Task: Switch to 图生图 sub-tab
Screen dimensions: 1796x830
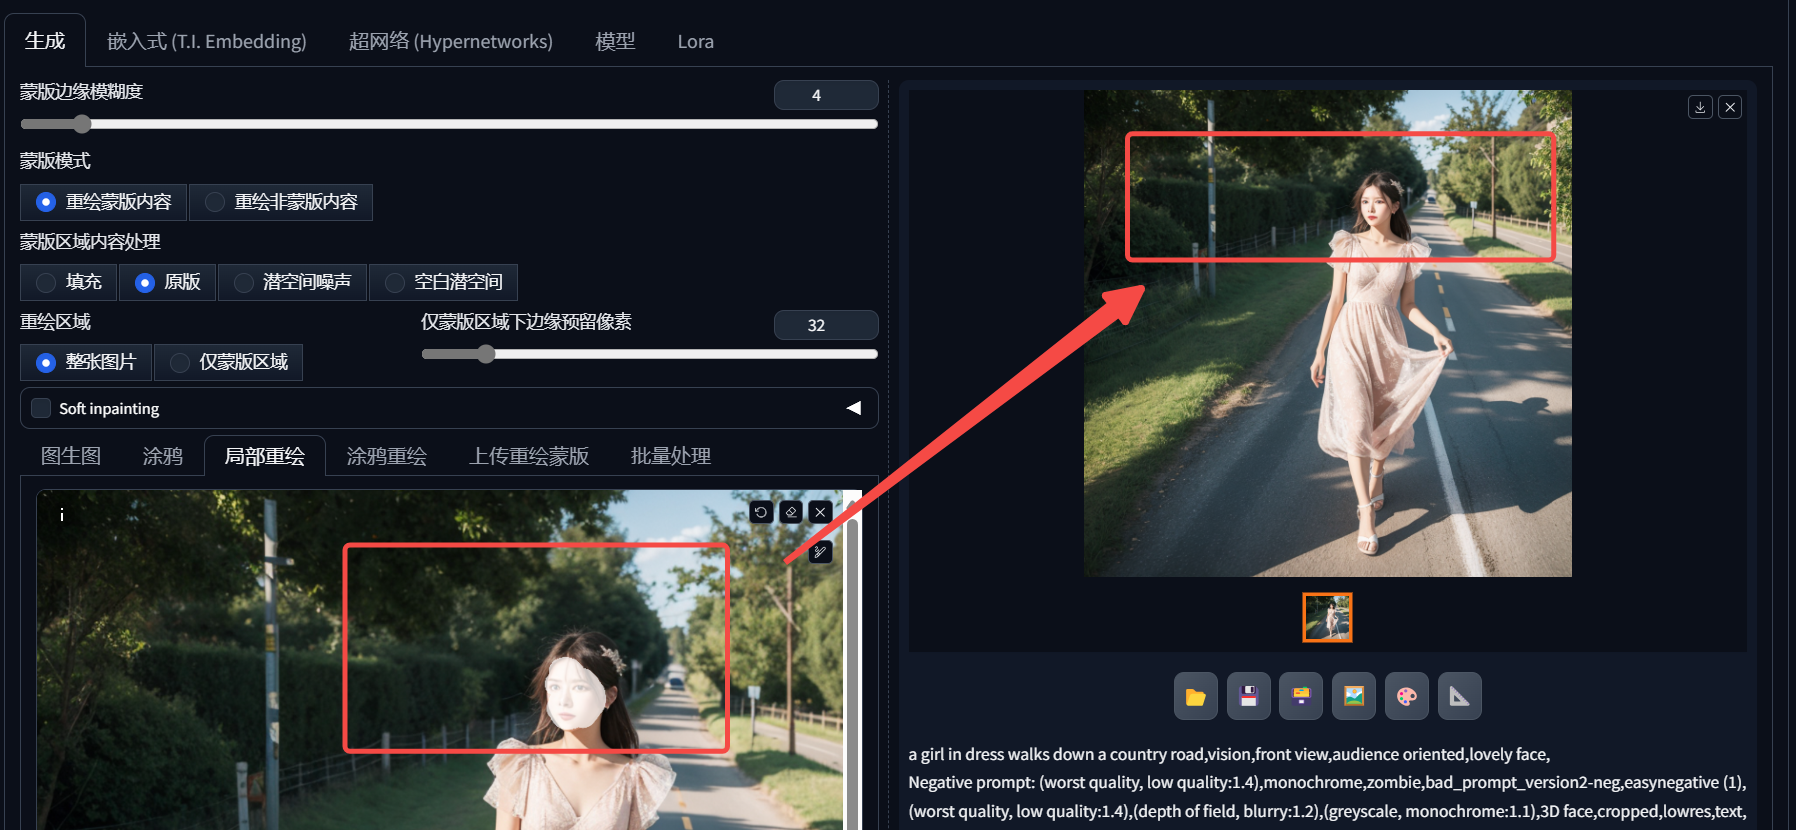Action: (x=71, y=456)
